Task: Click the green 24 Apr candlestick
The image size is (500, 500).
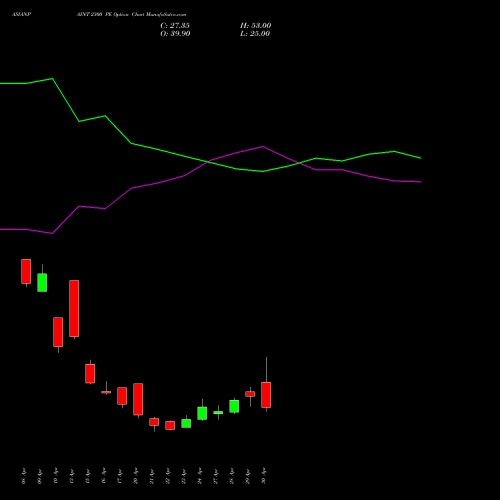Action: (202, 413)
